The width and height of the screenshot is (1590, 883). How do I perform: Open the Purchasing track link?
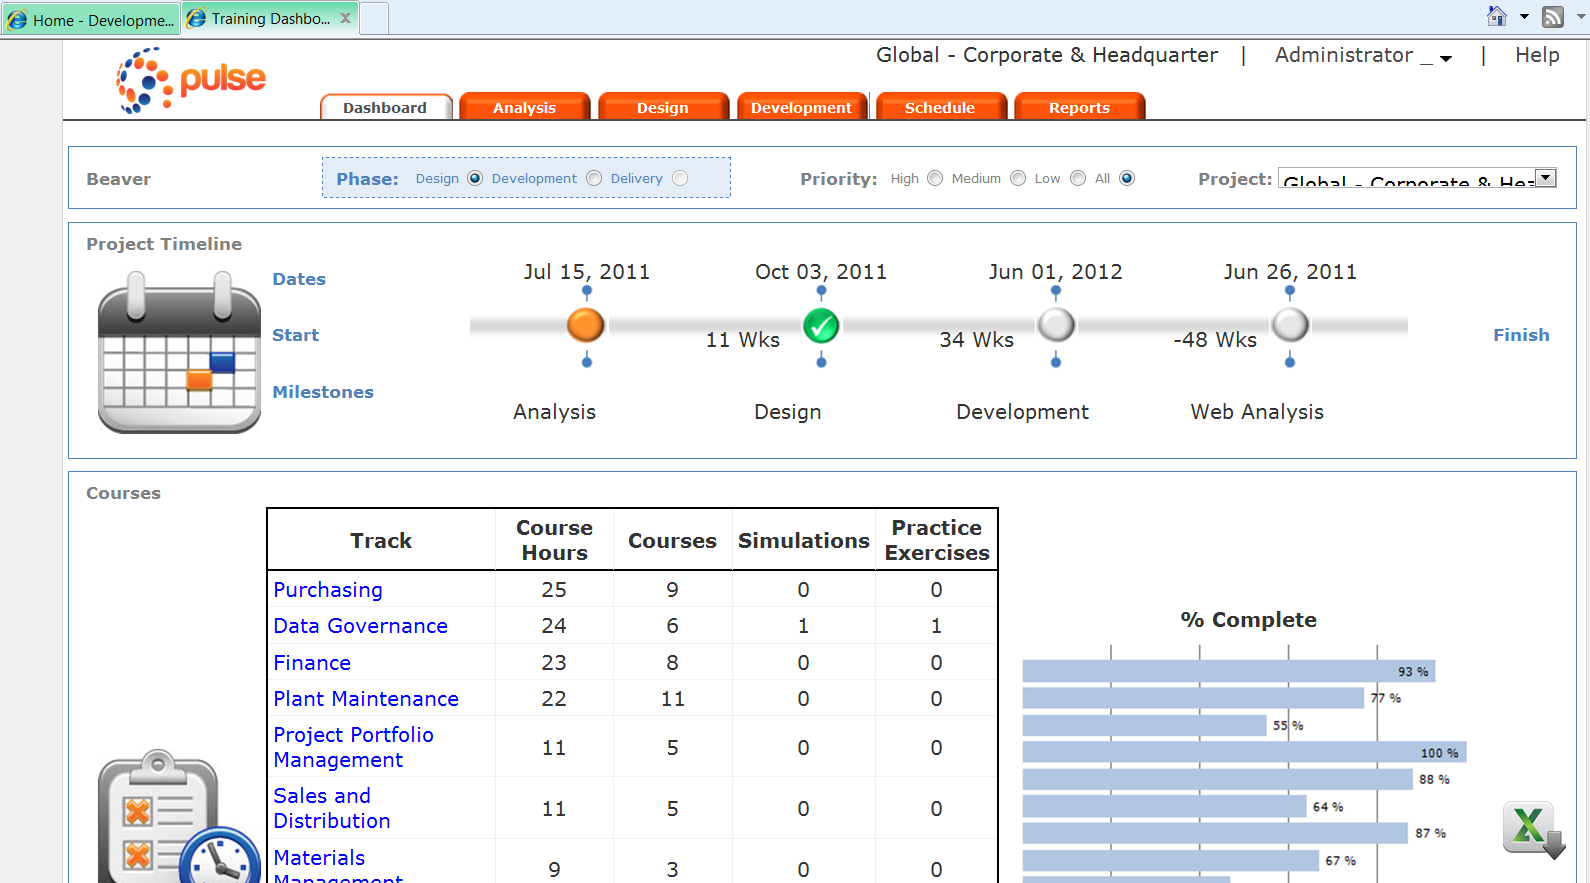[328, 590]
